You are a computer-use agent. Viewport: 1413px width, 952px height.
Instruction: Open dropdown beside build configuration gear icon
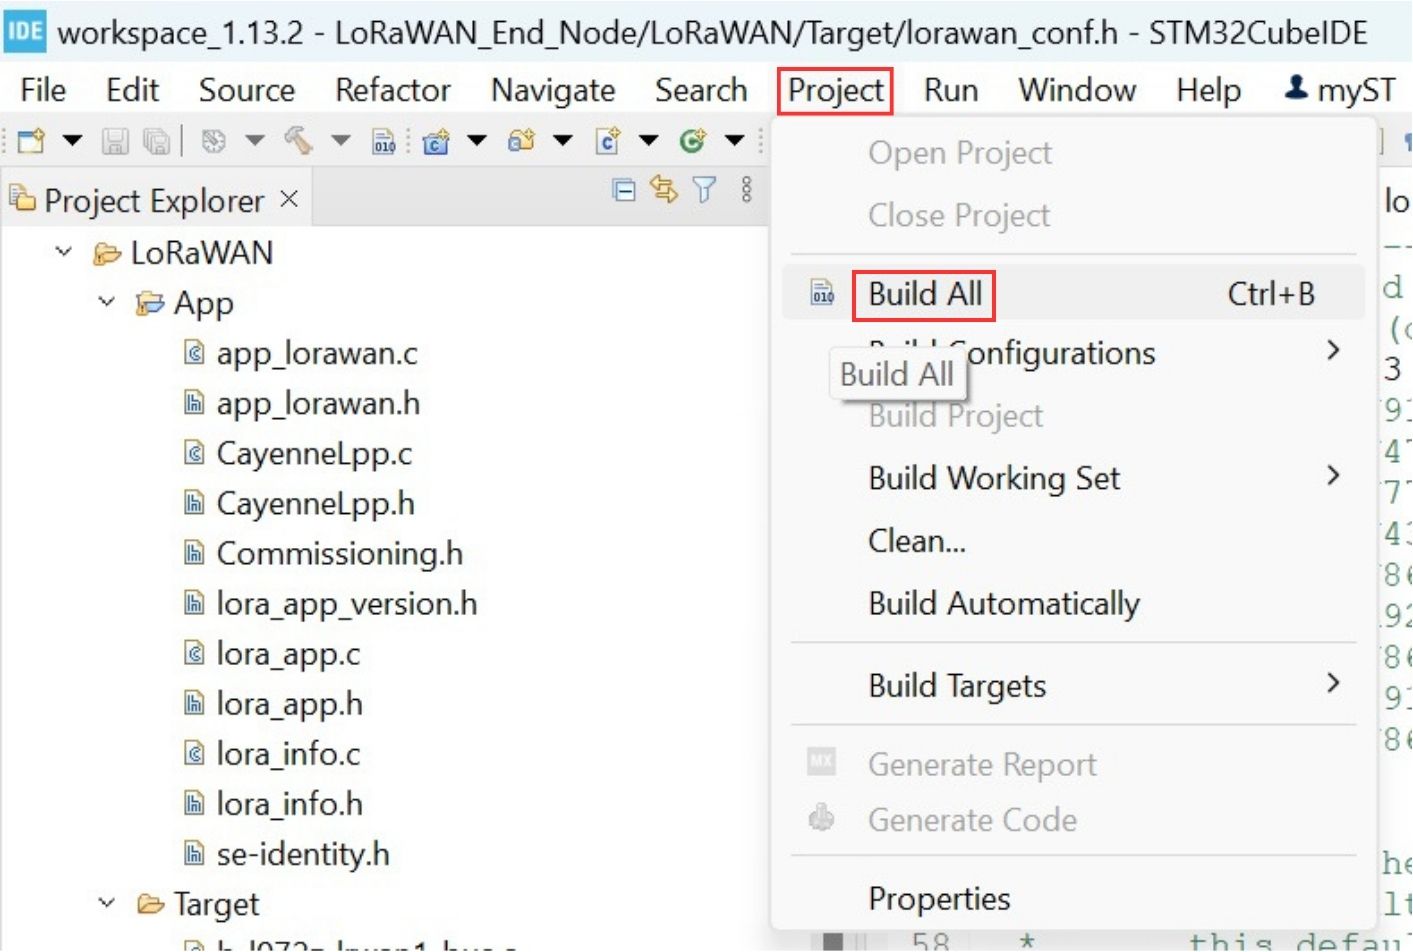[255, 141]
